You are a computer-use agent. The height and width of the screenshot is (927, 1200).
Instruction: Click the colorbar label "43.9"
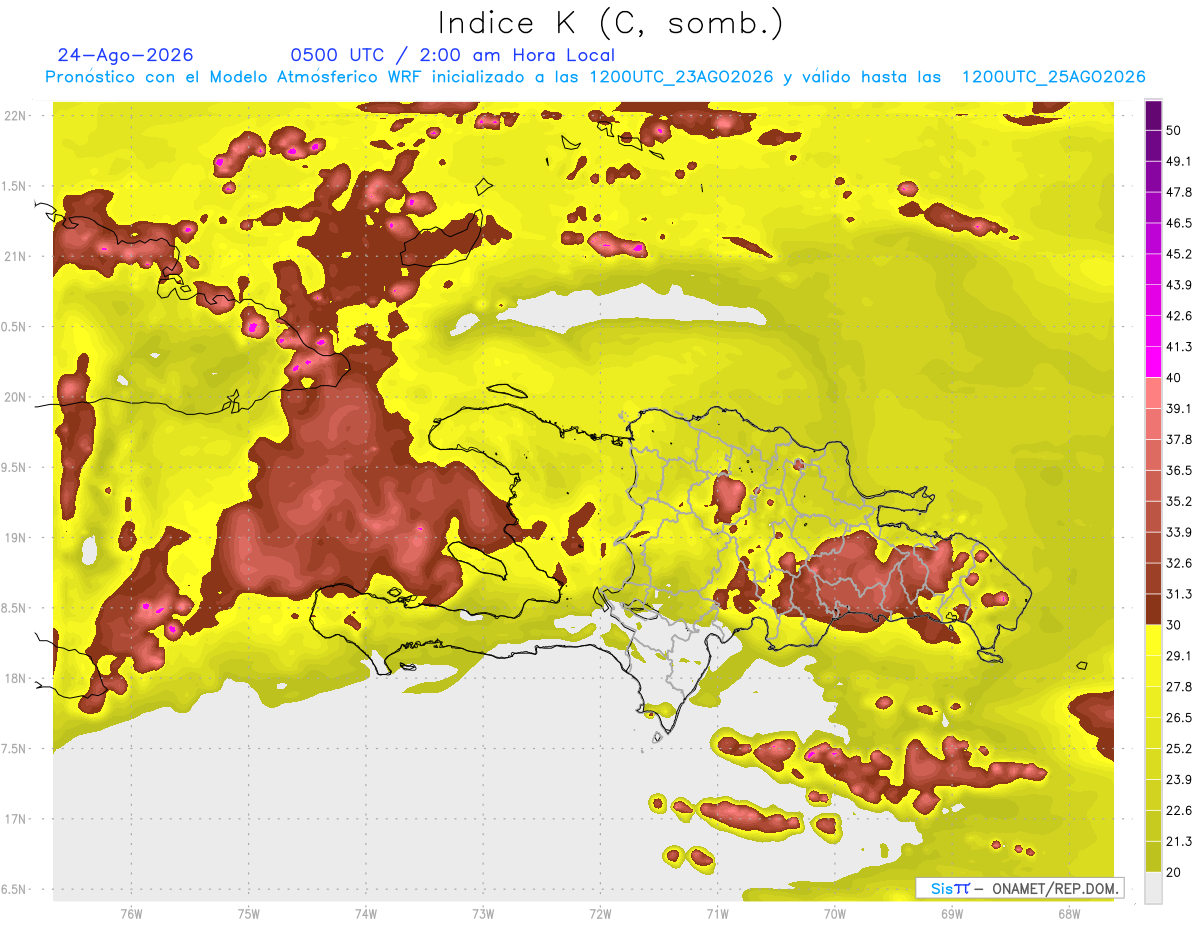point(1178,285)
